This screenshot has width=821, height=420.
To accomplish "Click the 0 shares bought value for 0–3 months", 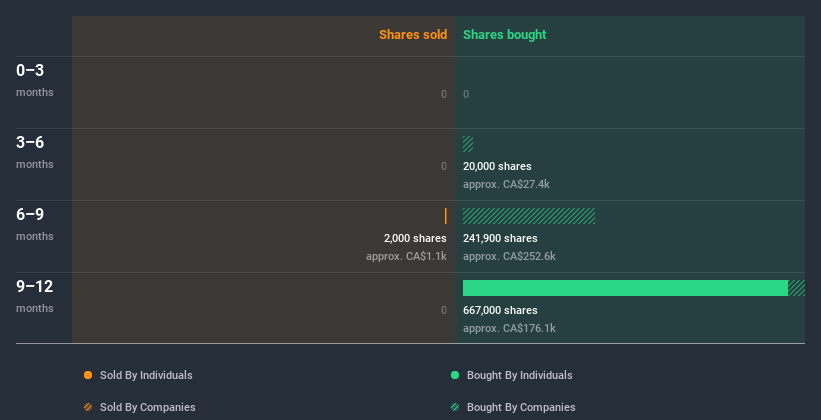I will pos(466,94).
